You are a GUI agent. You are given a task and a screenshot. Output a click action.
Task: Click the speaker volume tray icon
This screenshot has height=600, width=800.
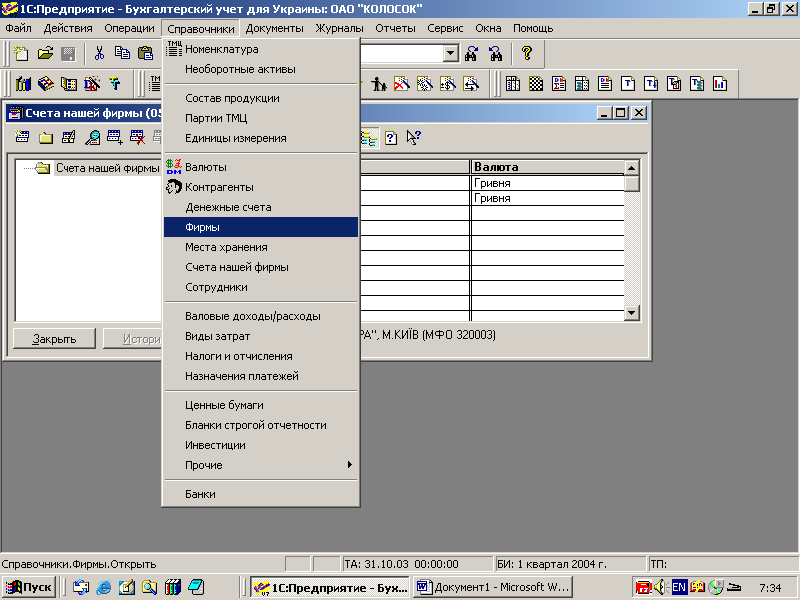661,587
